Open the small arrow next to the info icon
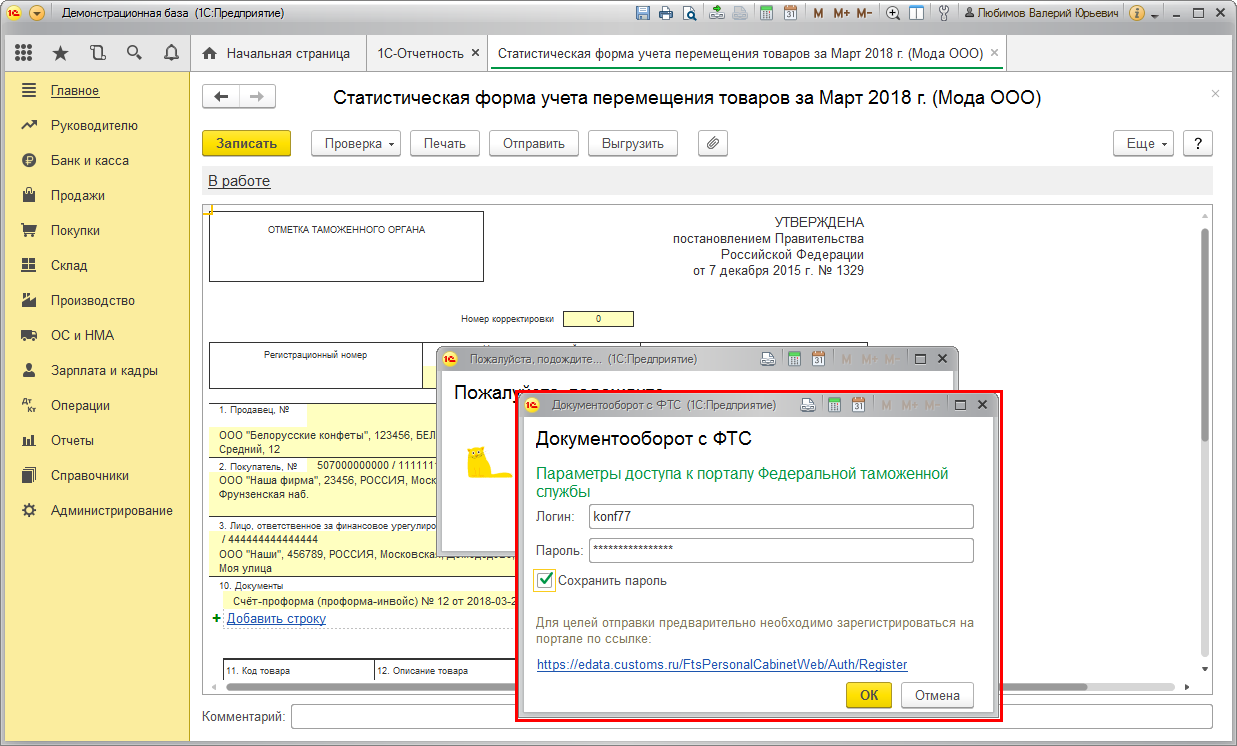Screen dimensions: 1237x746 pos(1155,15)
